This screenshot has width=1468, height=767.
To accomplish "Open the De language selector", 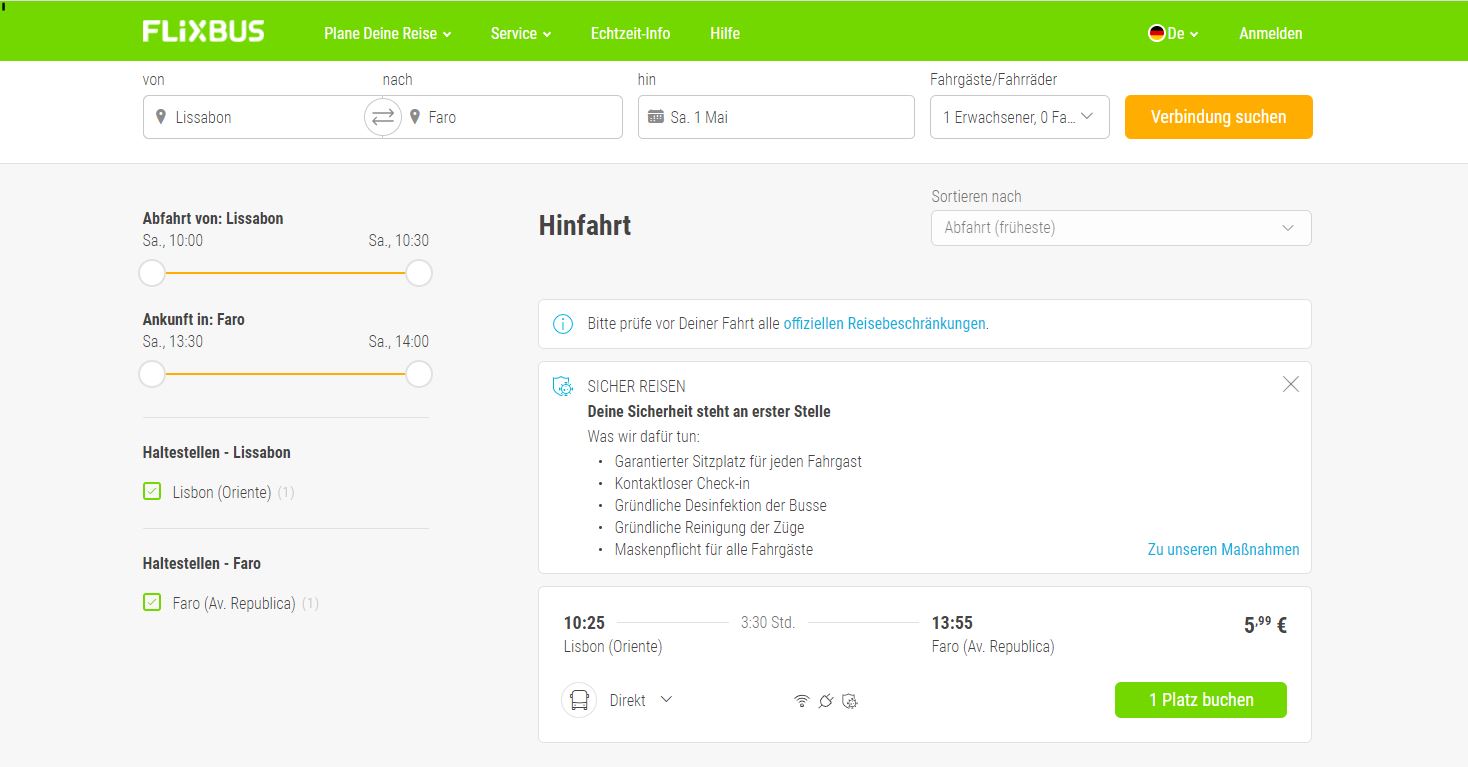I will click(1174, 33).
